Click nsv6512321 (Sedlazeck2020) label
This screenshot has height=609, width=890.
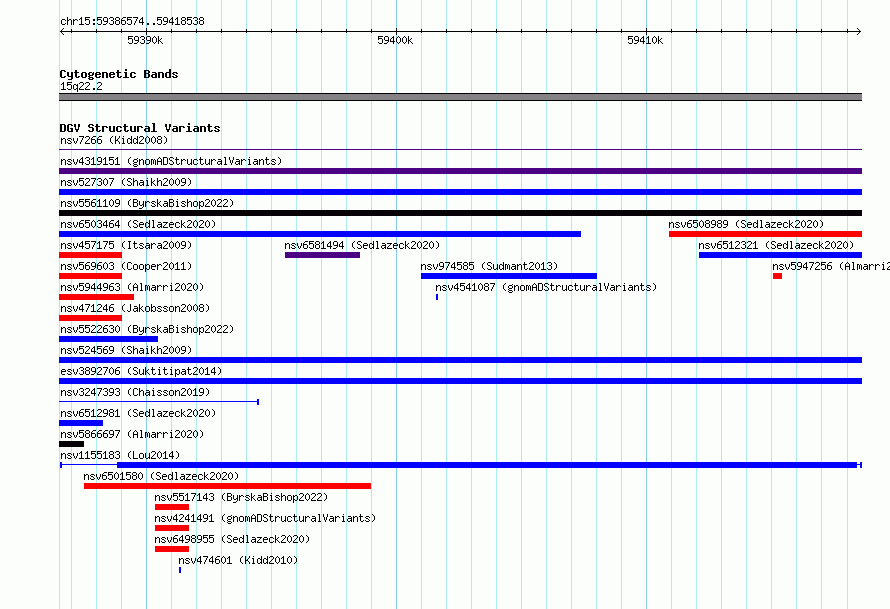click(776, 245)
